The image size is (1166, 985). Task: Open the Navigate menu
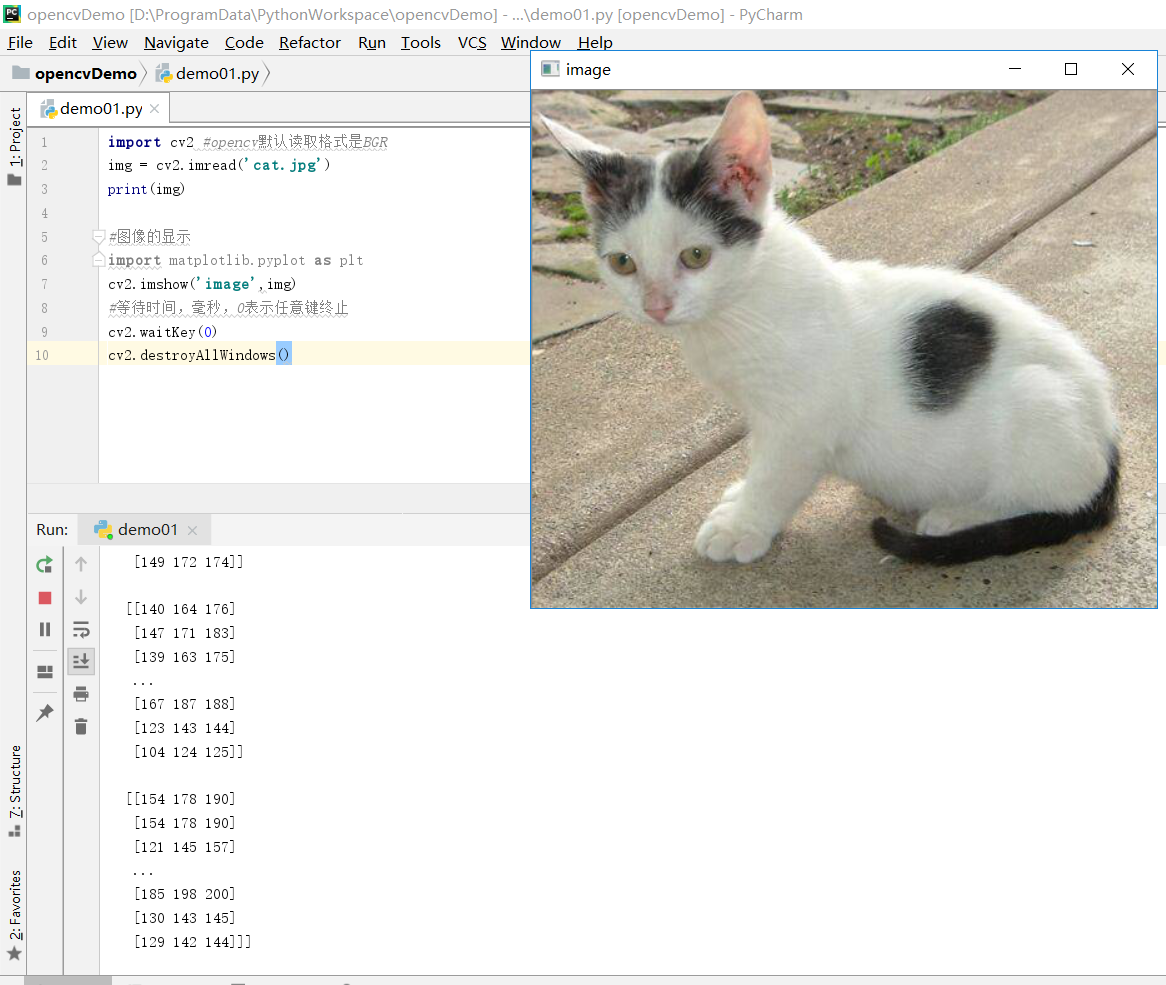coord(176,42)
